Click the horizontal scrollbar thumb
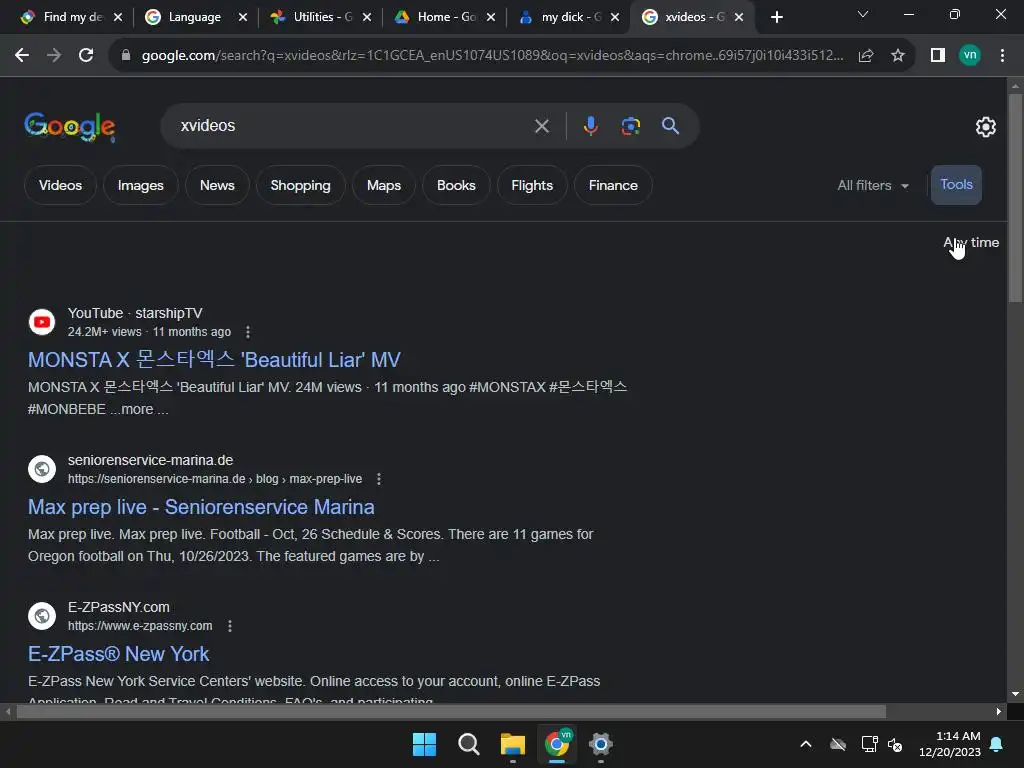The height and width of the screenshot is (768, 1024). (x=451, y=712)
